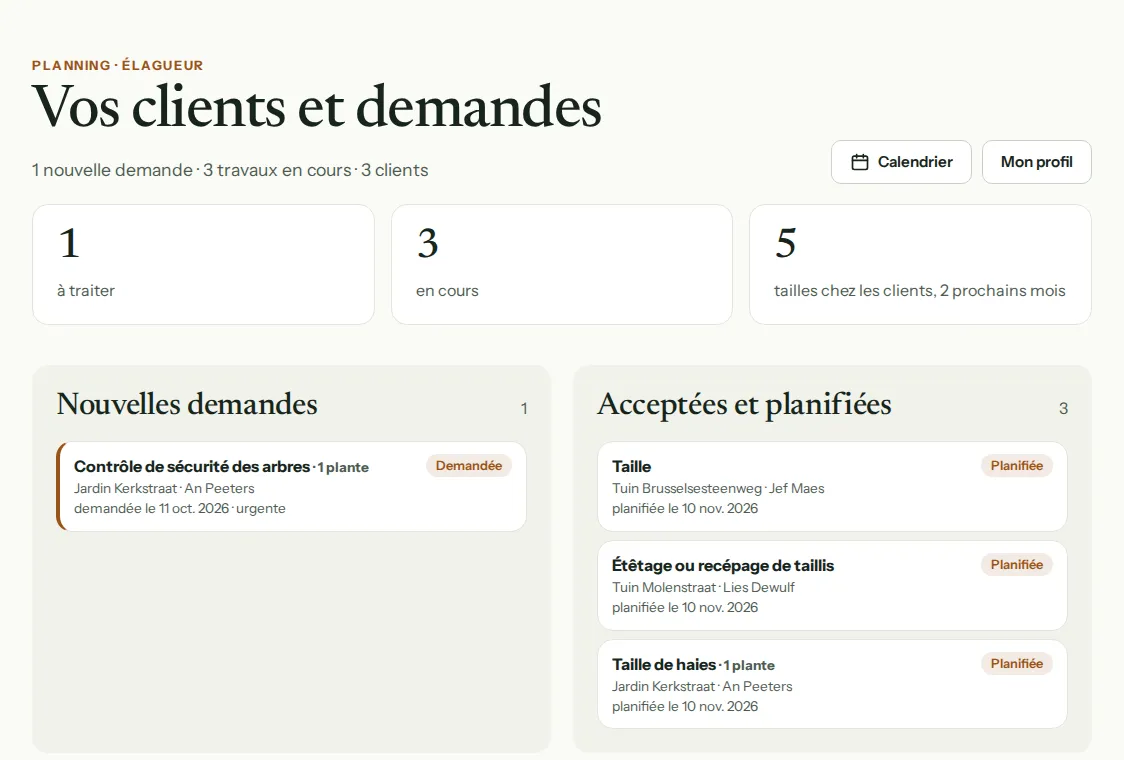Open the Étêtage ou recépage de taillis job
1124x760 pixels.
point(832,586)
